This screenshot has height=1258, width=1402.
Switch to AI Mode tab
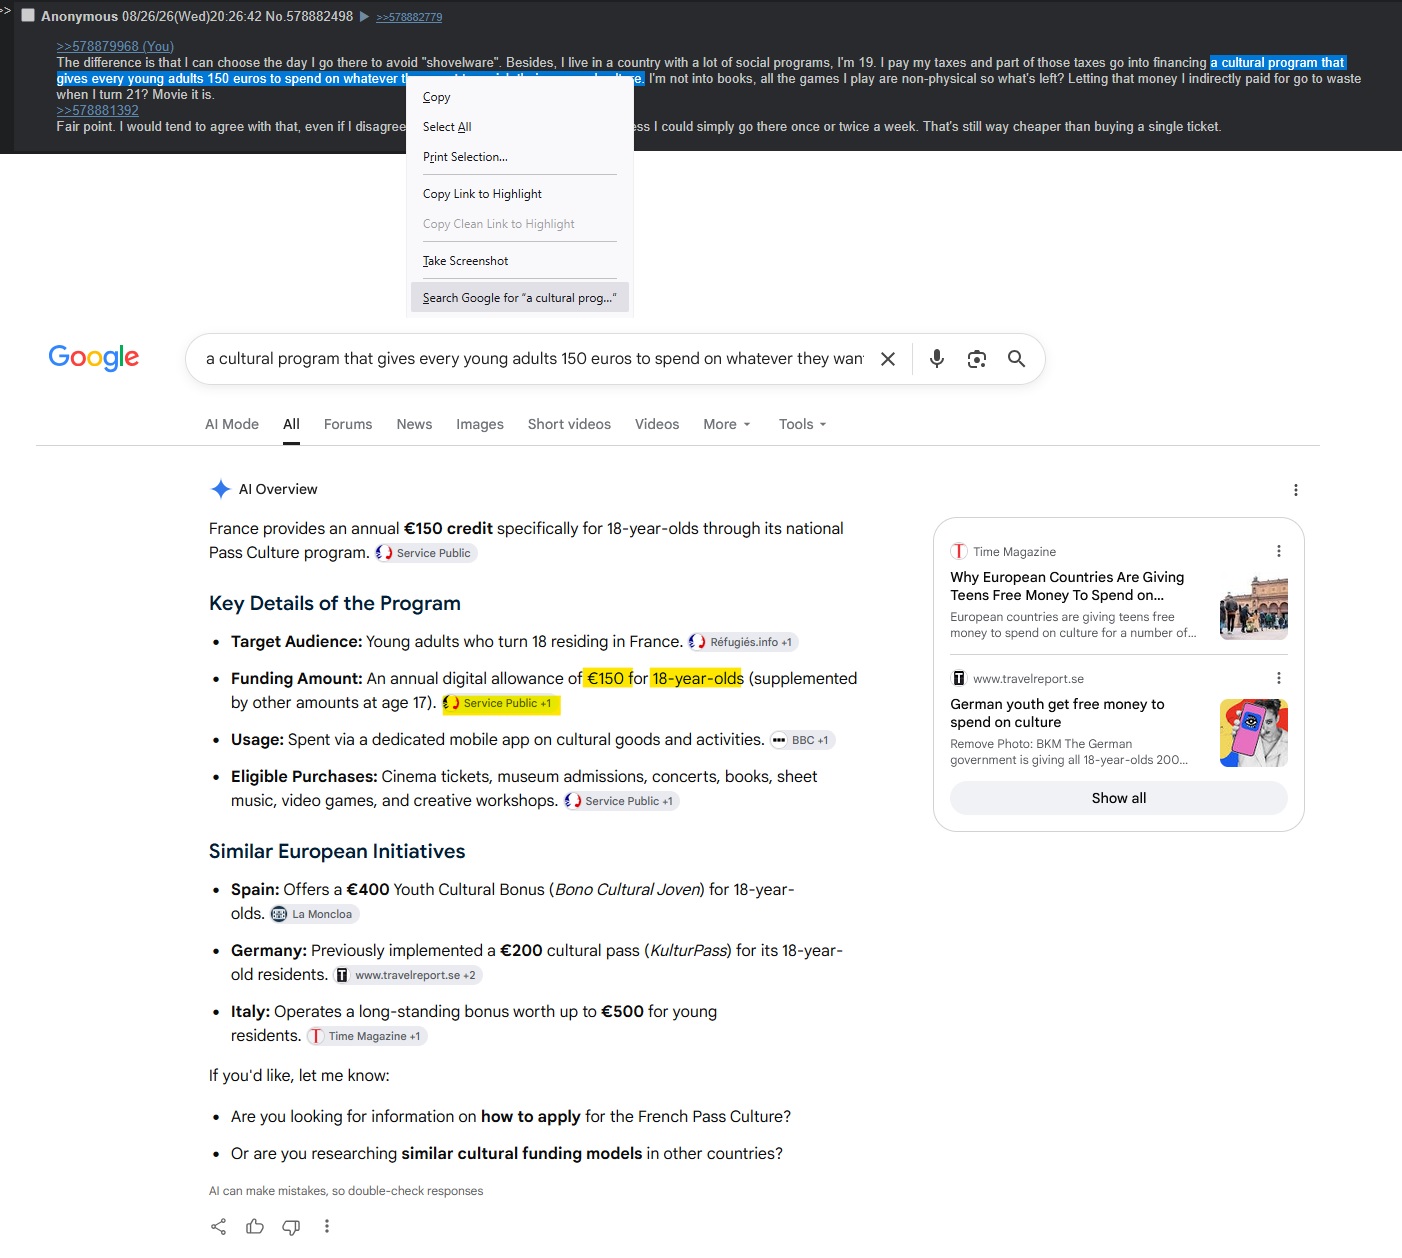click(x=232, y=424)
